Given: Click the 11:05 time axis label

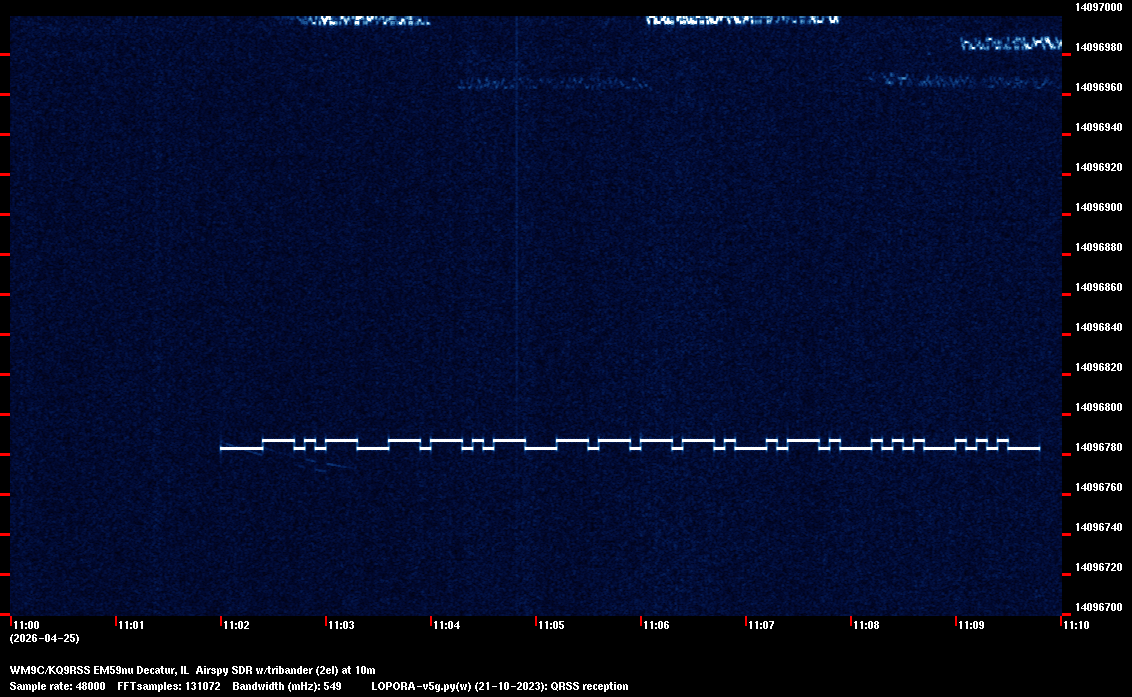Looking at the screenshot, I should (x=550, y=625).
